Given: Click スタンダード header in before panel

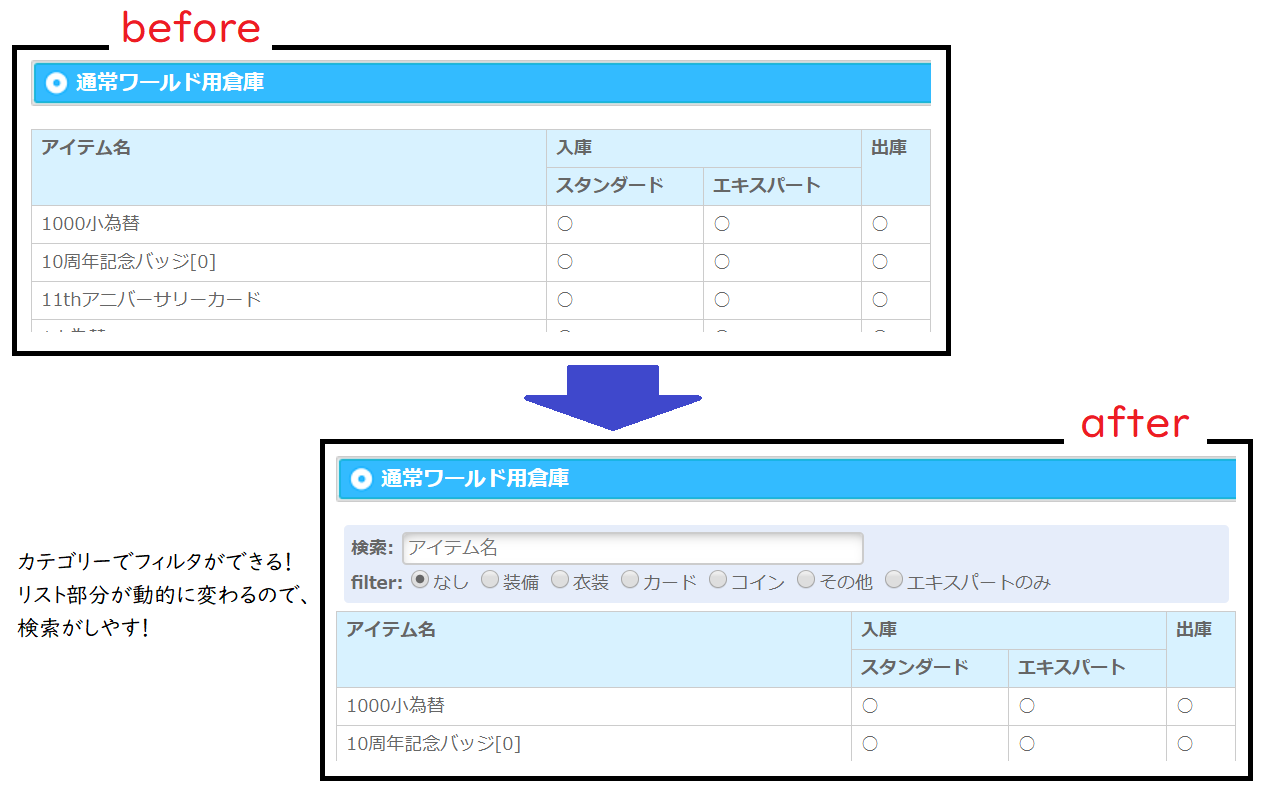Looking at the screenshot, I should [x=610, y=185].
